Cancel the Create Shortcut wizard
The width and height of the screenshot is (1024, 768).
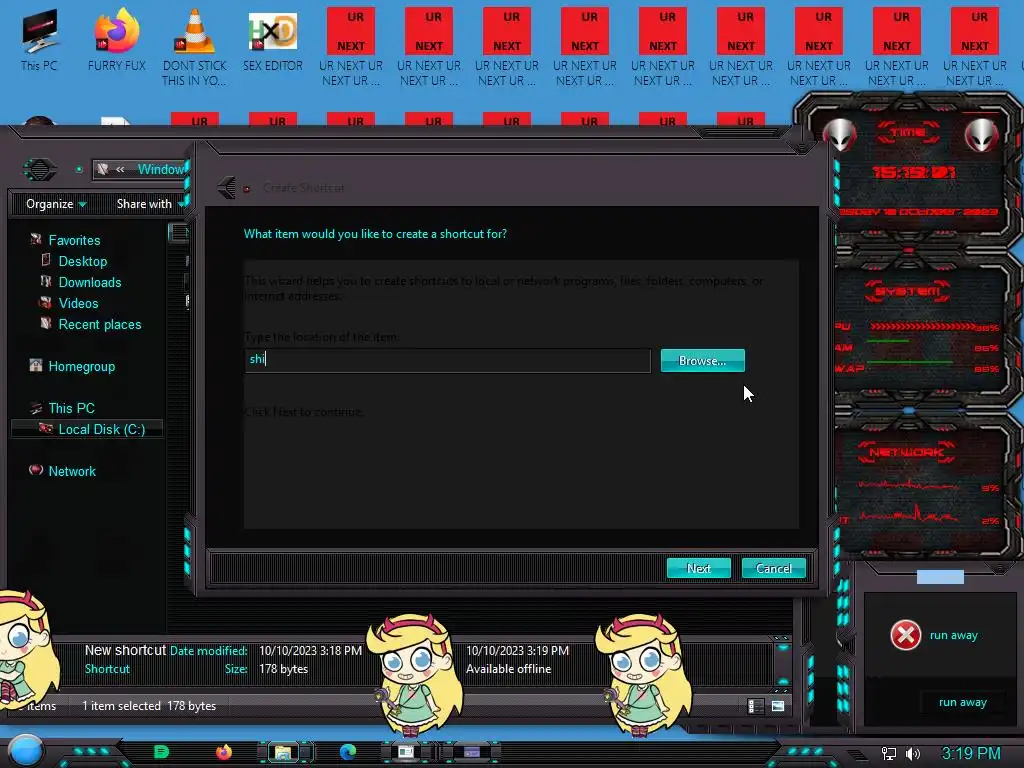[x=773, y=568]
